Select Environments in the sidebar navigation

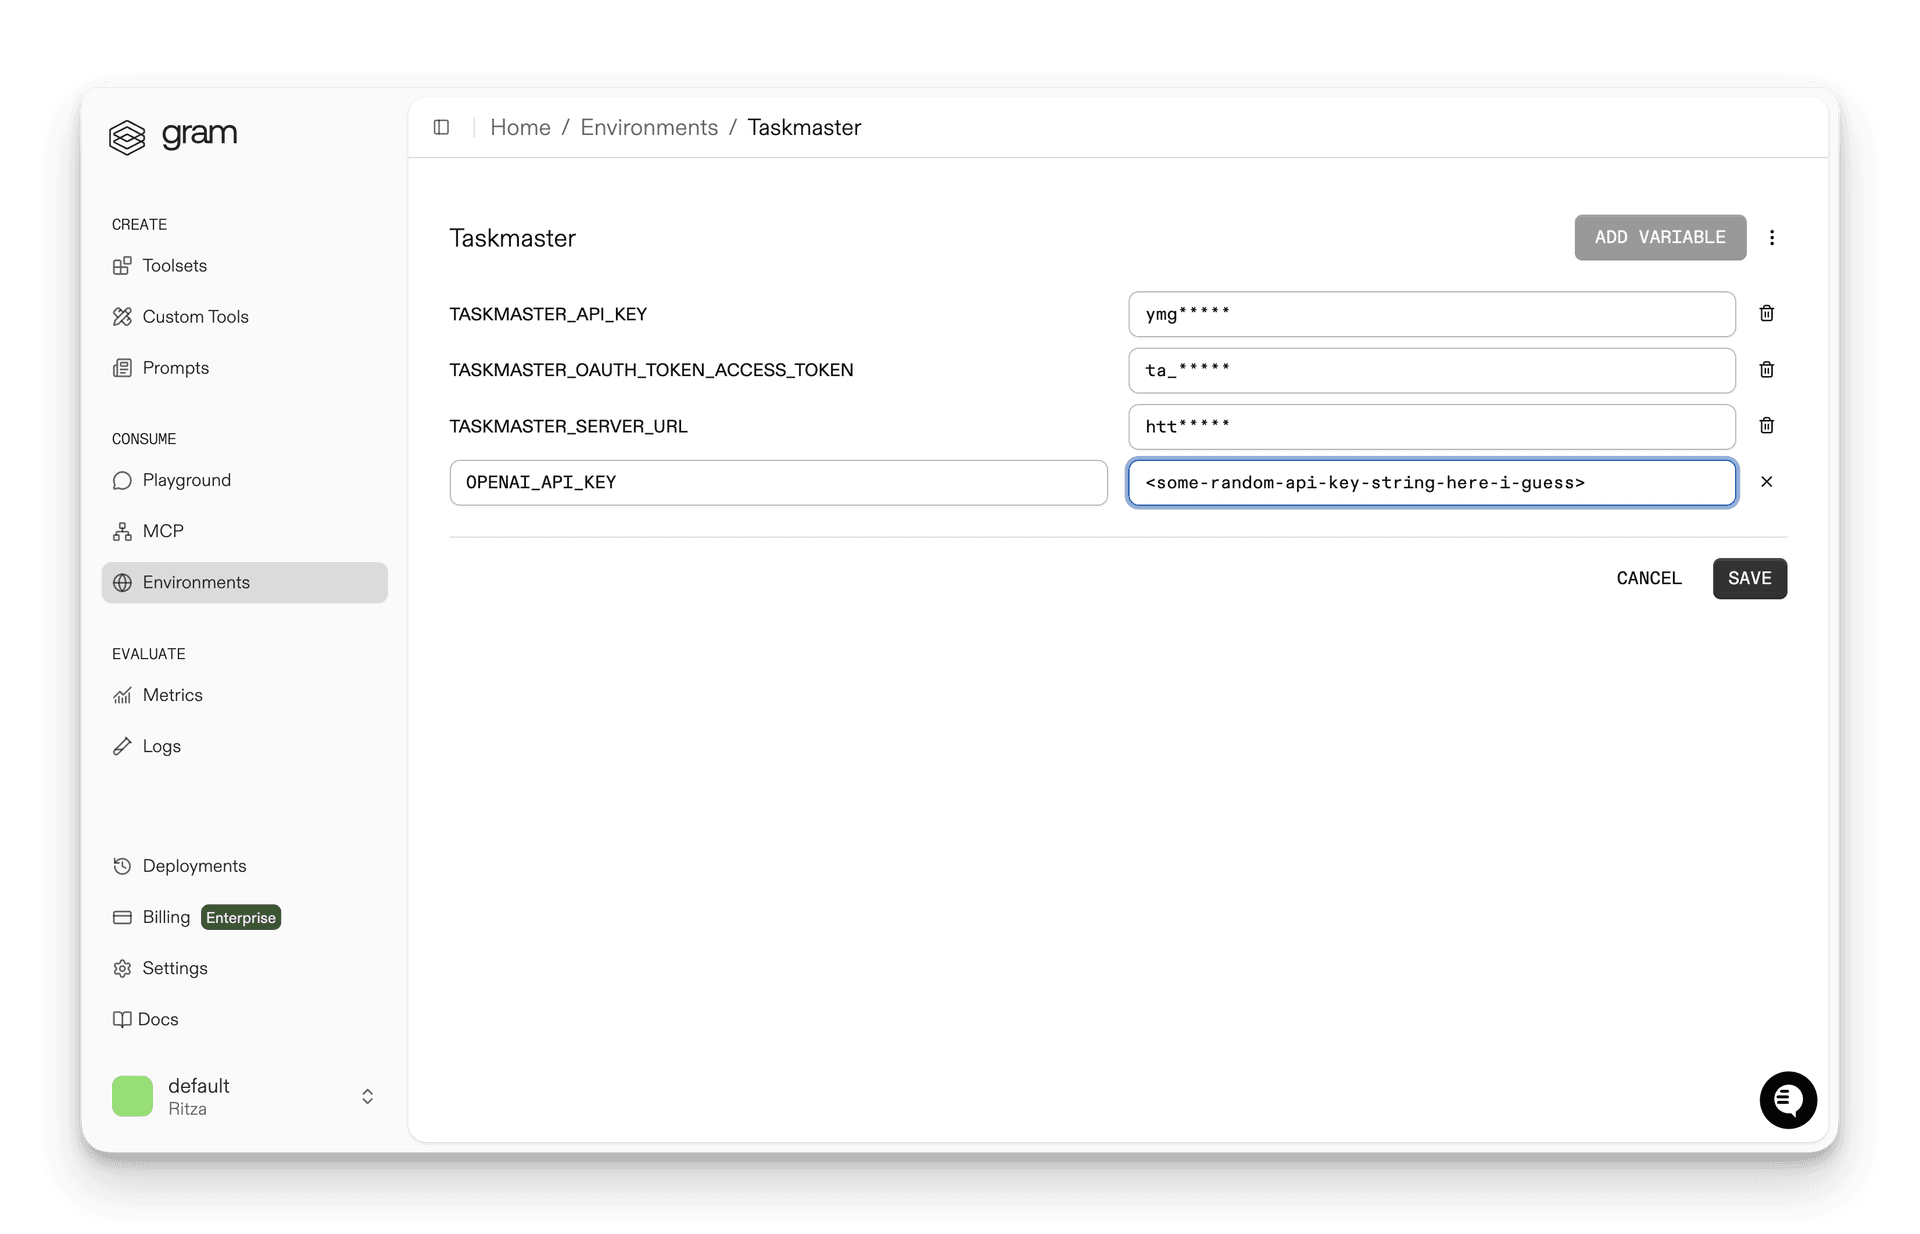[195, 582]
